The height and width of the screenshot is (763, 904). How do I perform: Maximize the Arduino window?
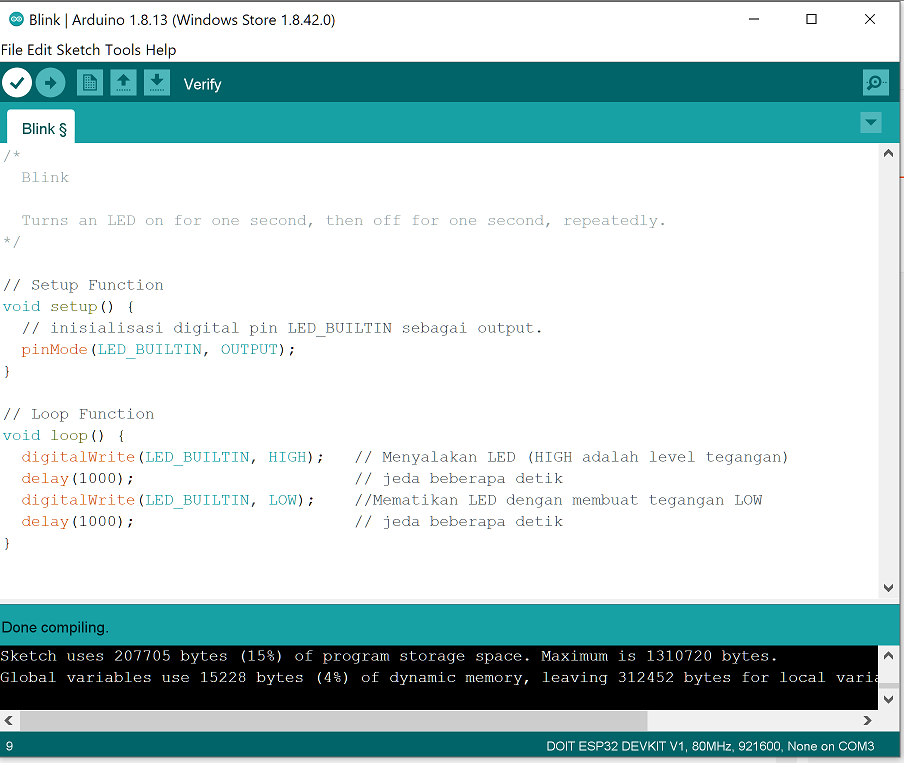point(811,19)
